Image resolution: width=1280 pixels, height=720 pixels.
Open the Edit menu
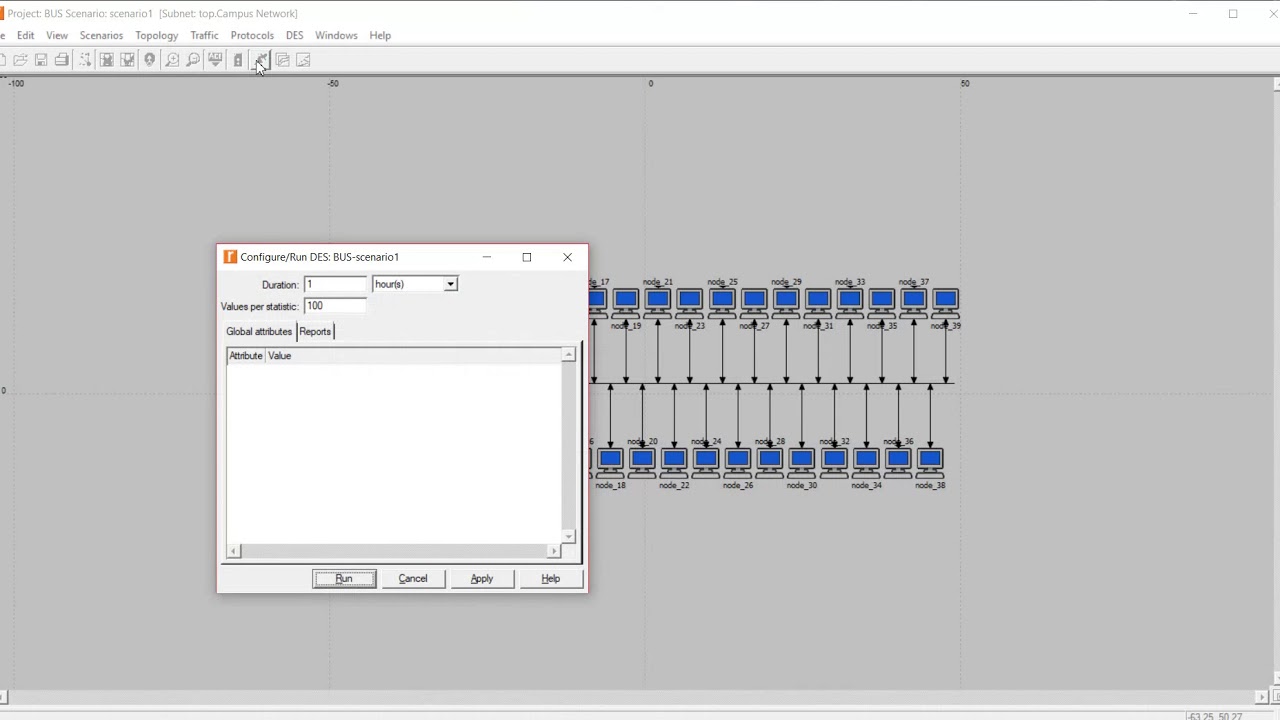pyautogui.click(x=26, y=35)
